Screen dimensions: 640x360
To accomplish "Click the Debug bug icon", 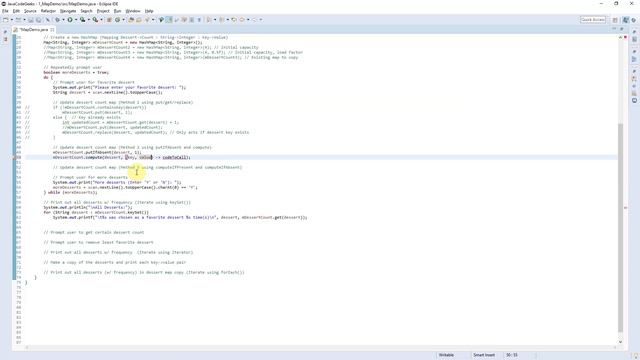I will (57, 20).
